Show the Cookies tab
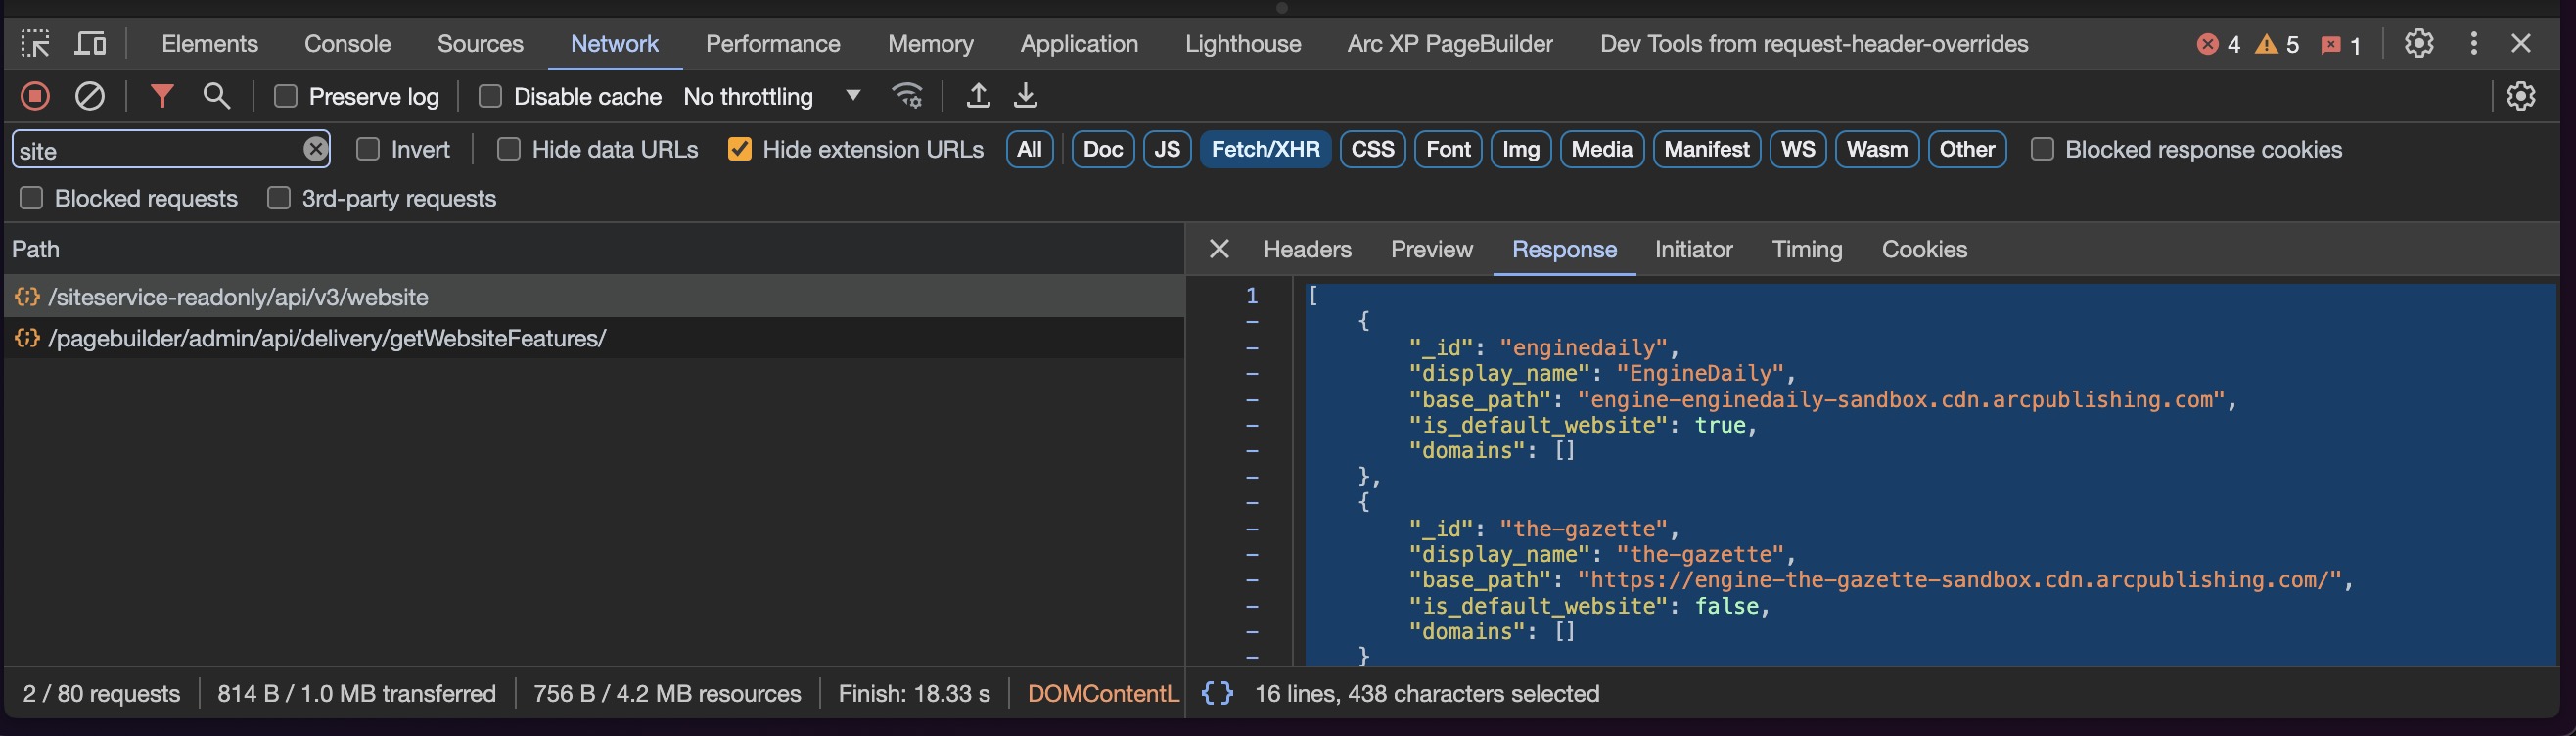This screenshot has width=2576, height=736. (1924, 249)
